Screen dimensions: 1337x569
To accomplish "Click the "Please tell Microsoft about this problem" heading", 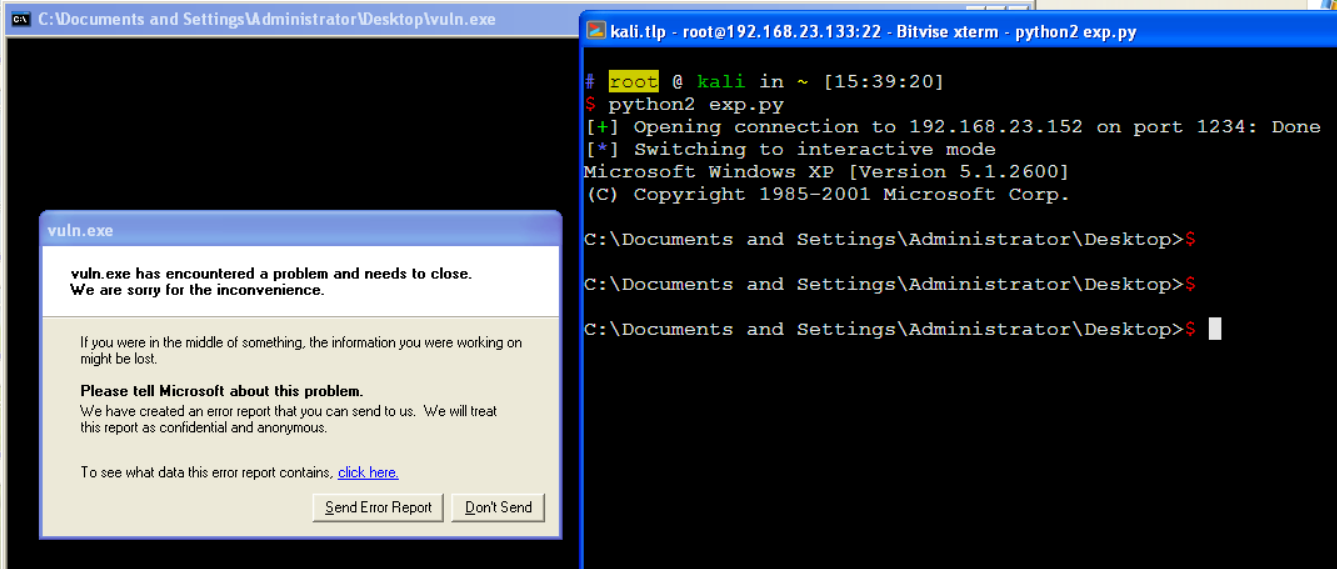I will [x=221, y=391].
